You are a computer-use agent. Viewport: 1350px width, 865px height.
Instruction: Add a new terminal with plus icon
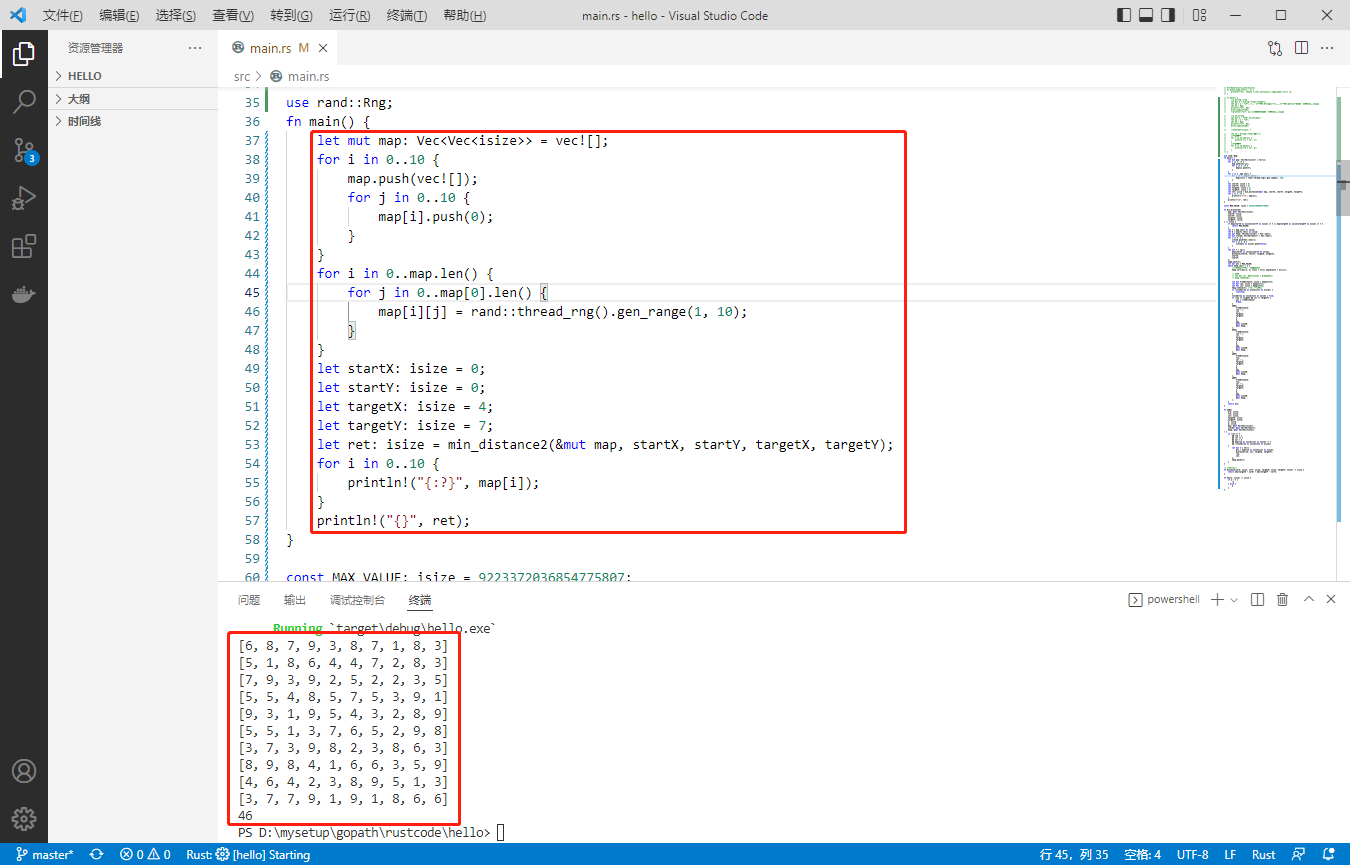click(x=1217, y=599)
